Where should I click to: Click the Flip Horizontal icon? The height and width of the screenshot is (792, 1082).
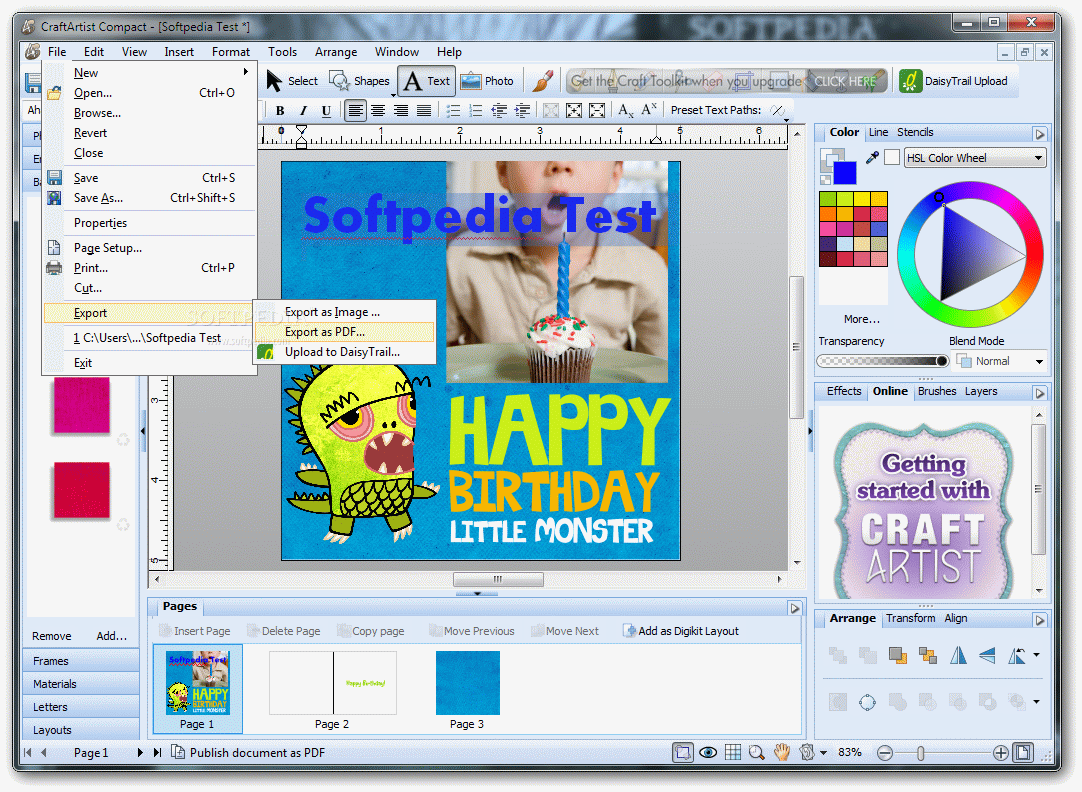[x=958, y=655]
